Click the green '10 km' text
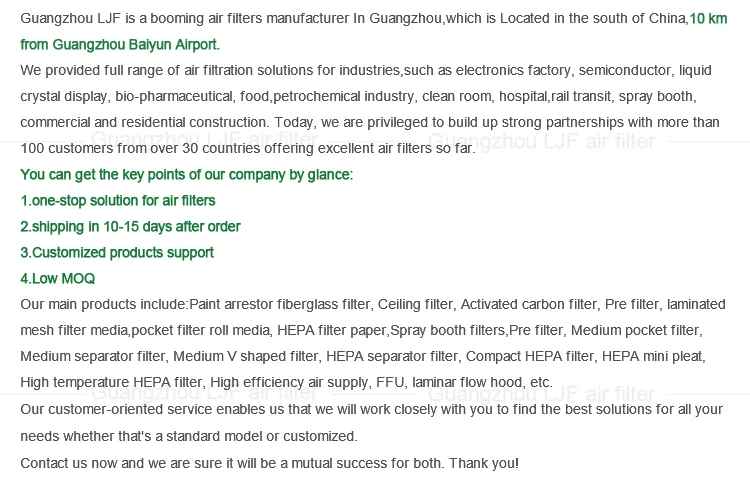Image resolution: width=750 pixels, height=496 pixels. coord(708,19)
